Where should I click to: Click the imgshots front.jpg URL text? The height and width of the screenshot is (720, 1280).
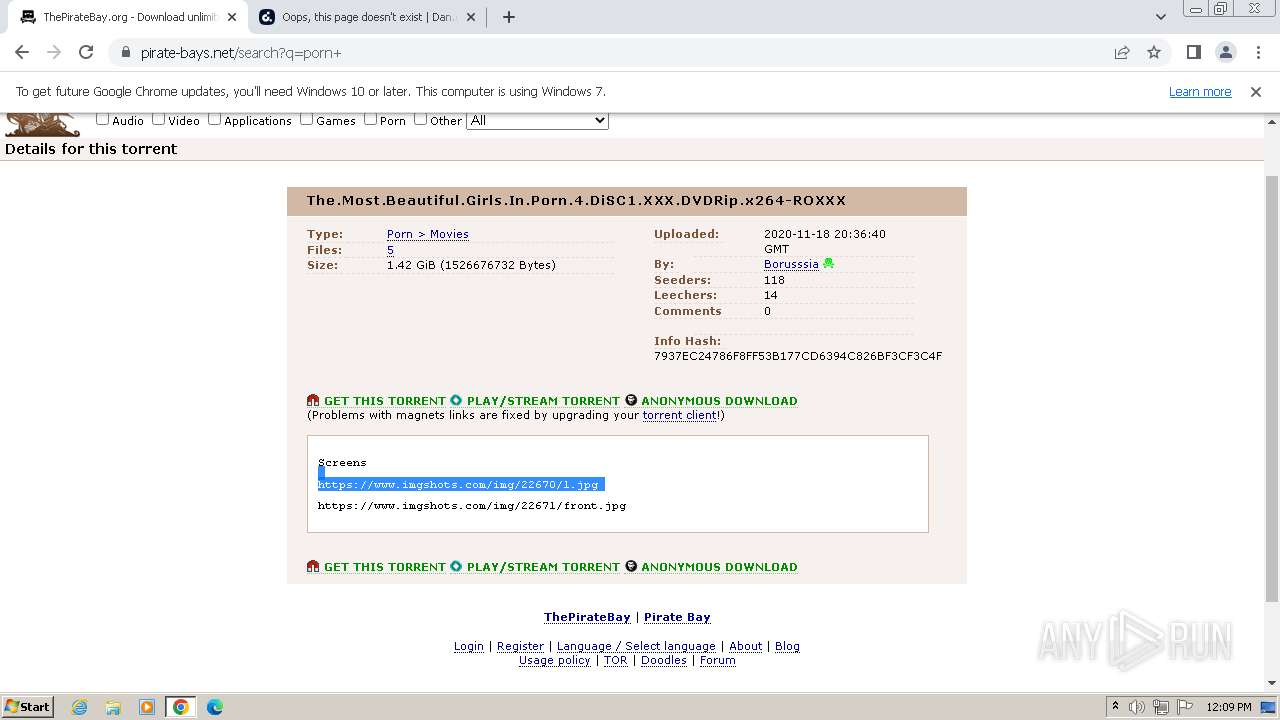click(472, 506)
